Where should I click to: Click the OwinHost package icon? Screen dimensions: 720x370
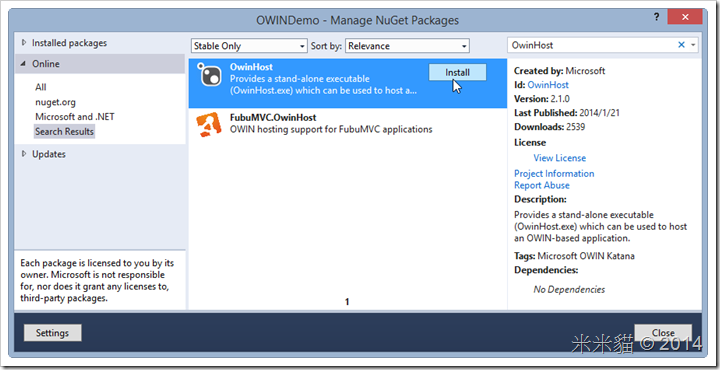coord(208,74)
